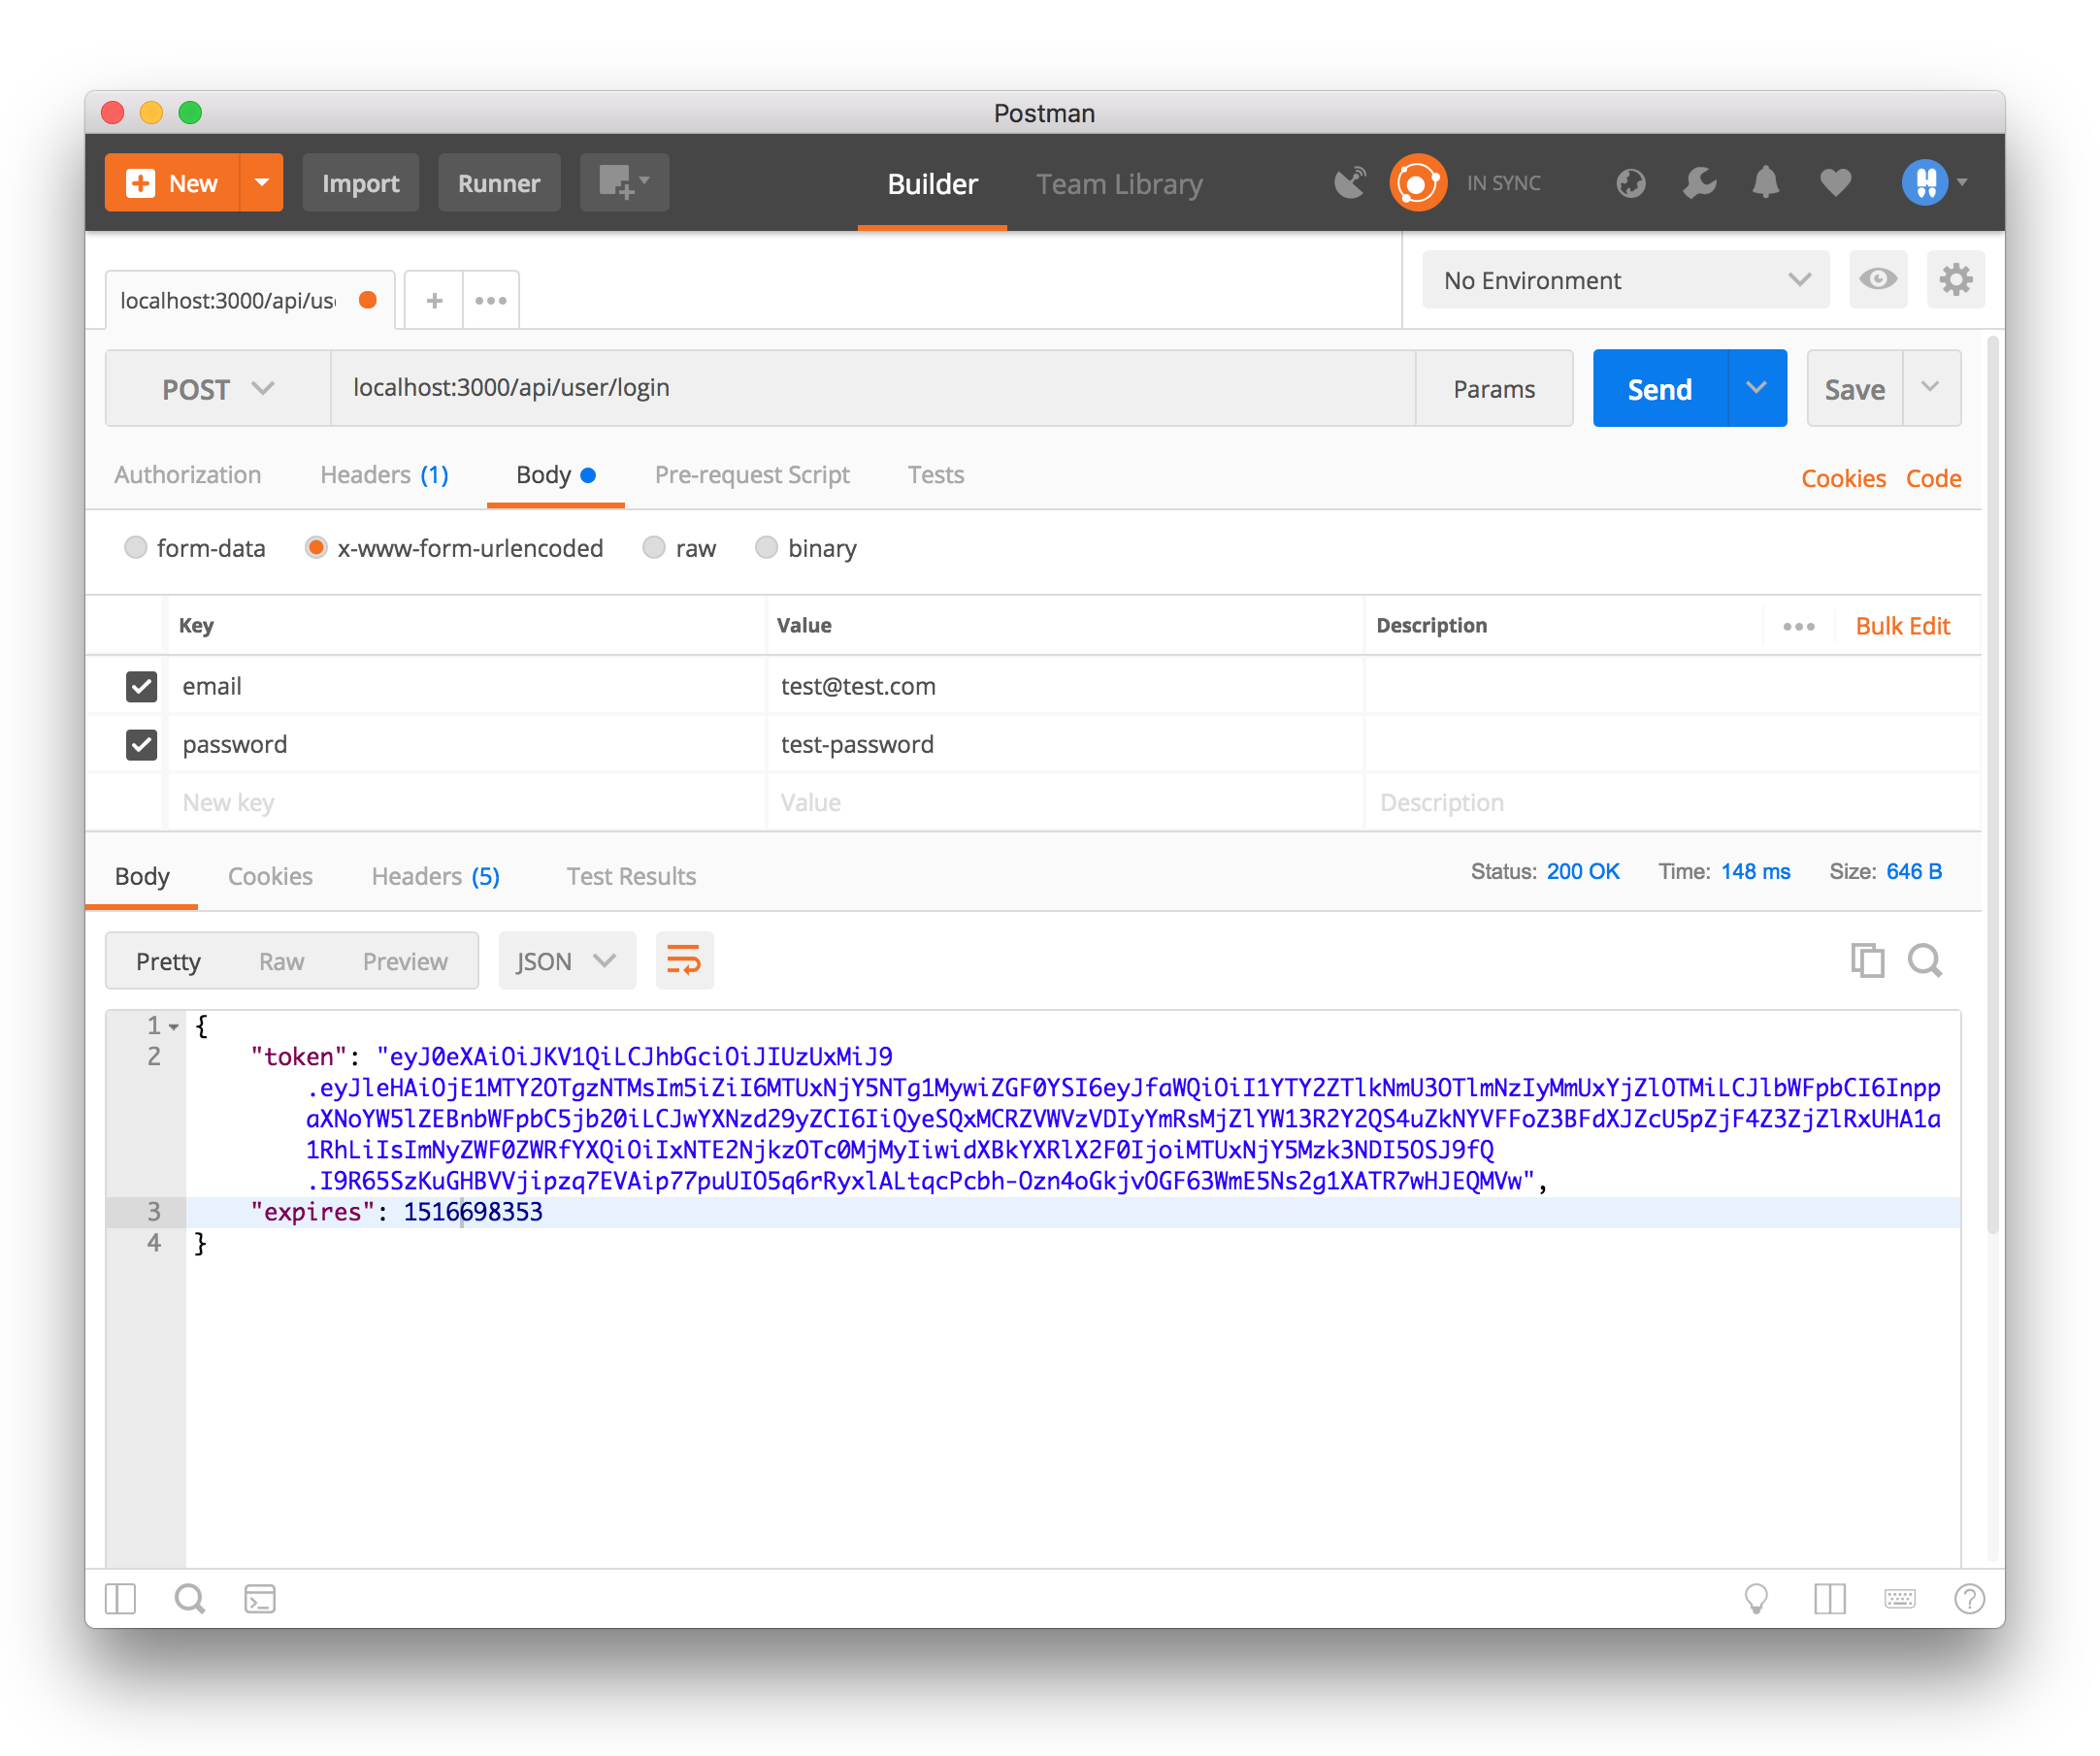Click the Send button
The image size is (2100, 1756).
pos(1660,388)
